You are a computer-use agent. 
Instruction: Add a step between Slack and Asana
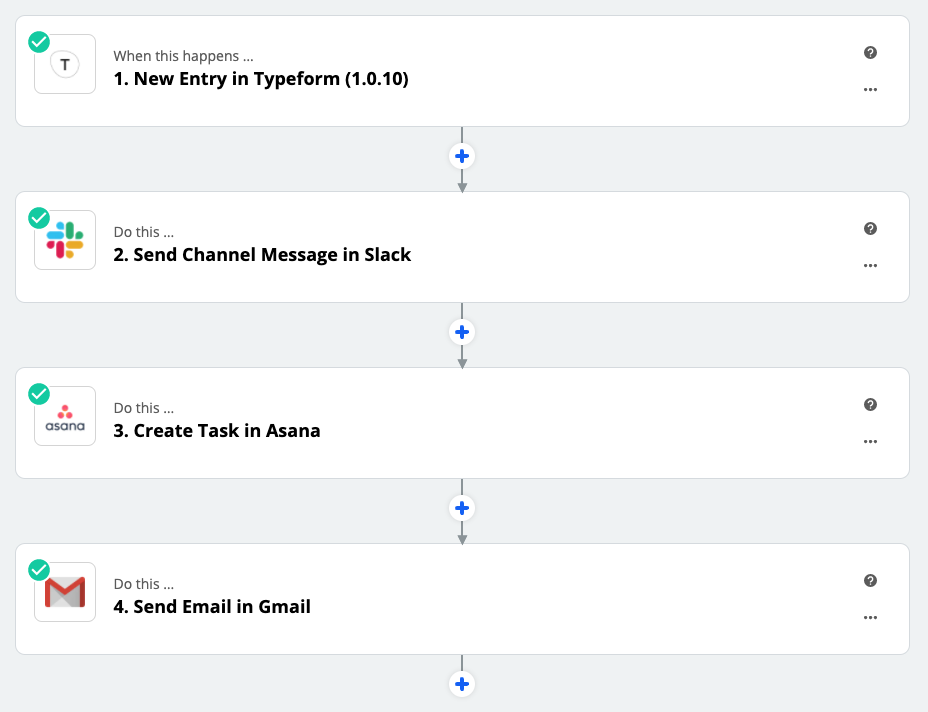(462, 332)
